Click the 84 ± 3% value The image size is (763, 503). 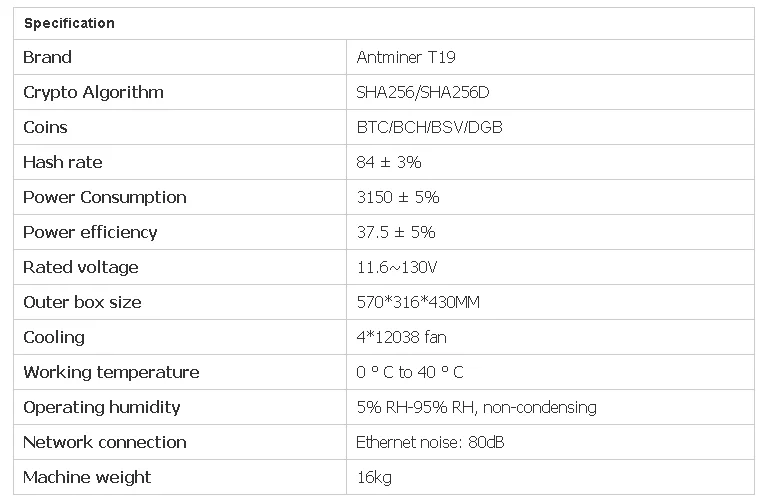pos(389,162)
